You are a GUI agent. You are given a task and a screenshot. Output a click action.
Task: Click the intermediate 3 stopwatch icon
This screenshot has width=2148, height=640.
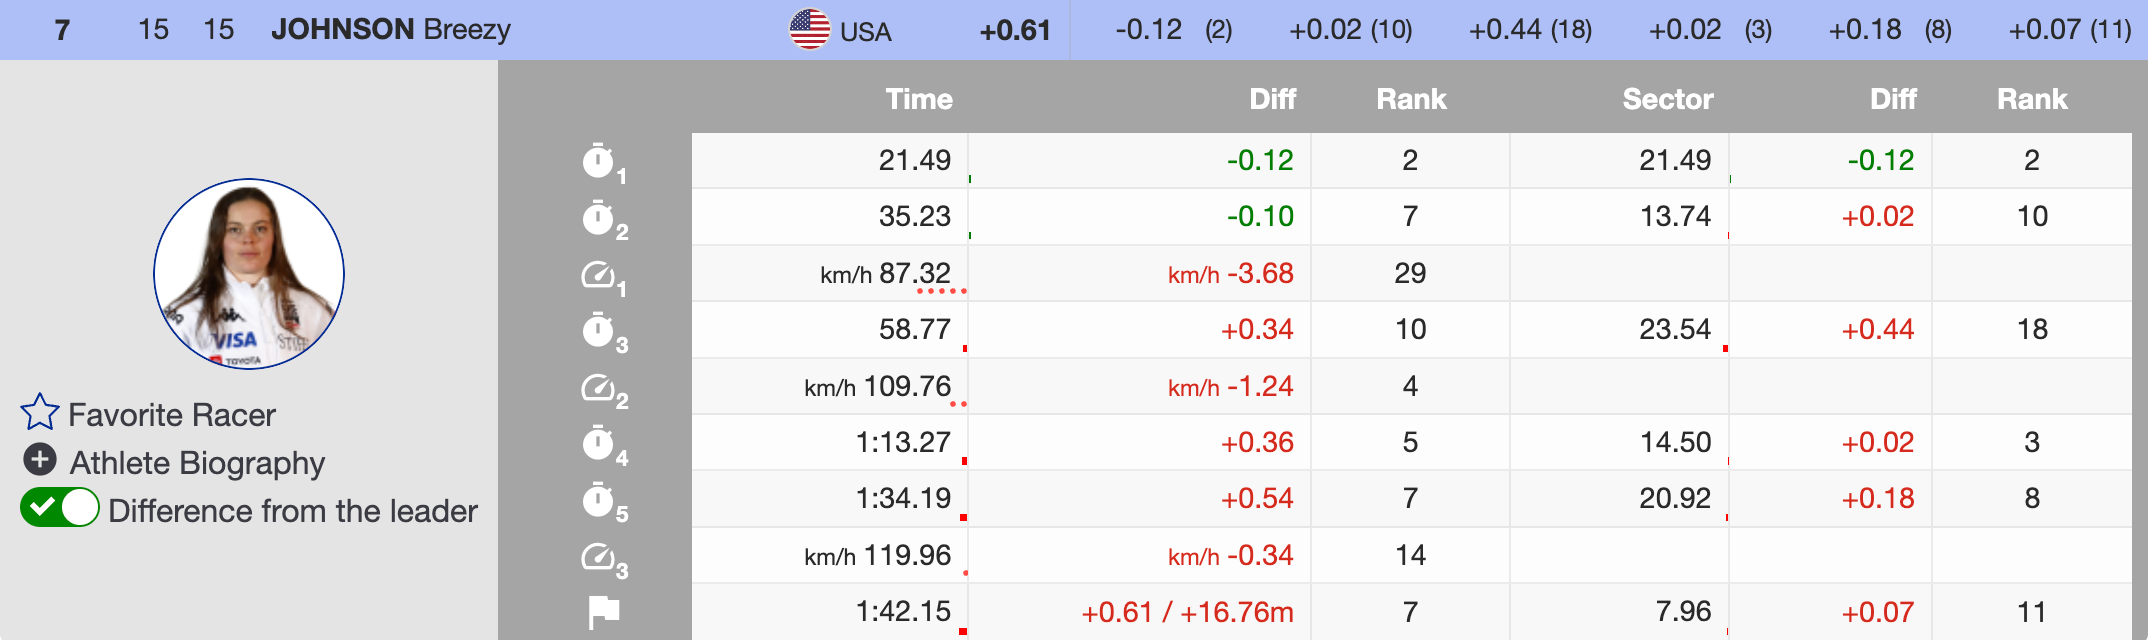pos(599,330)
